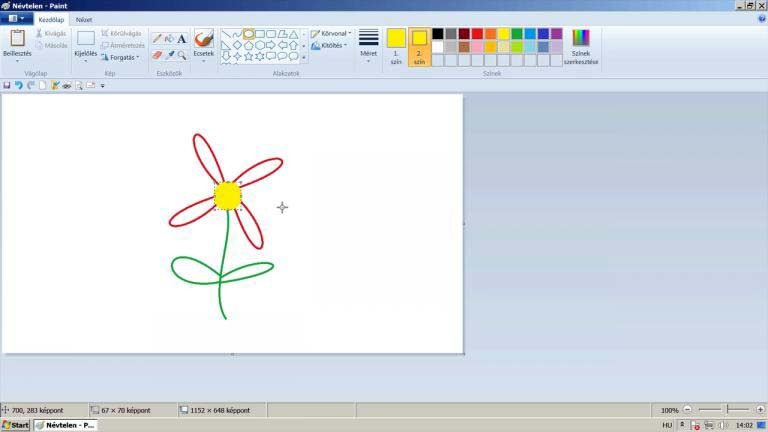Viewport: 768px width, 432px height.
Task: Pick the Color picker eyedropper tool
Action: (169, 55)
